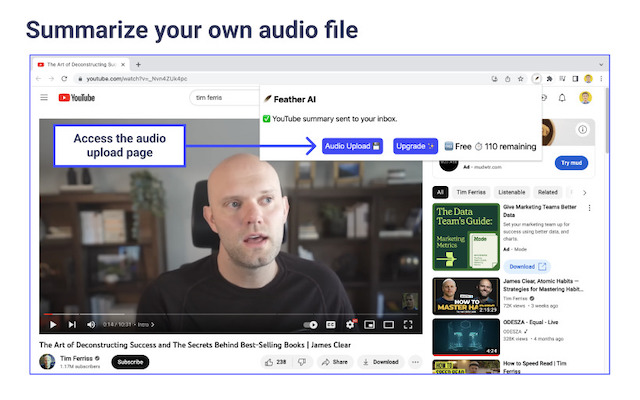Reload the page
Screen dimensions: 640x400
(x=64, y=78)
